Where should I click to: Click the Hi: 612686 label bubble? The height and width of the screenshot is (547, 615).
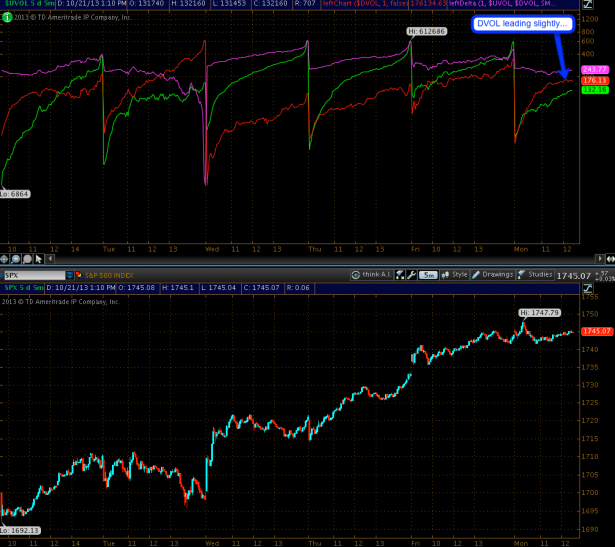(x=427, y=31)
